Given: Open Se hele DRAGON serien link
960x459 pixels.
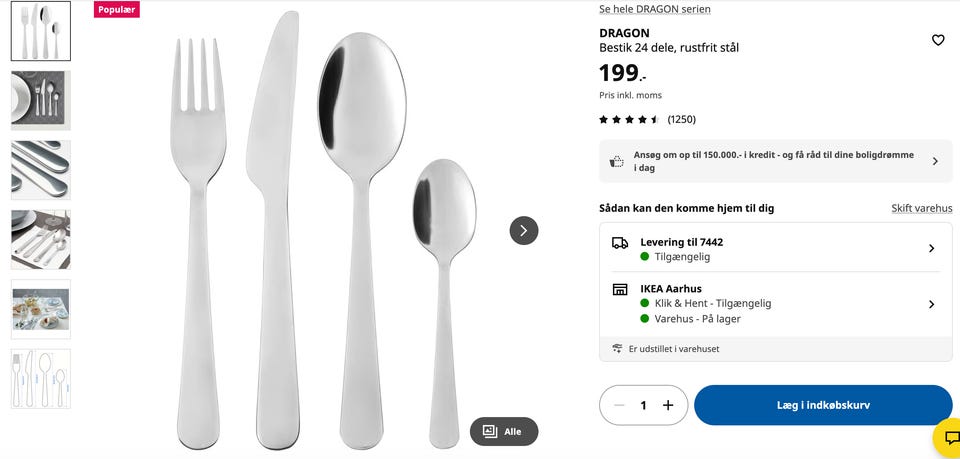Looking at the screenshot, I should pos(654,9).
